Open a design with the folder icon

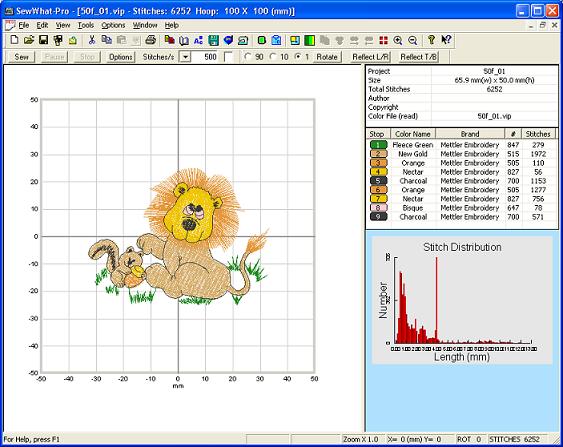click(x=29, y=40)
